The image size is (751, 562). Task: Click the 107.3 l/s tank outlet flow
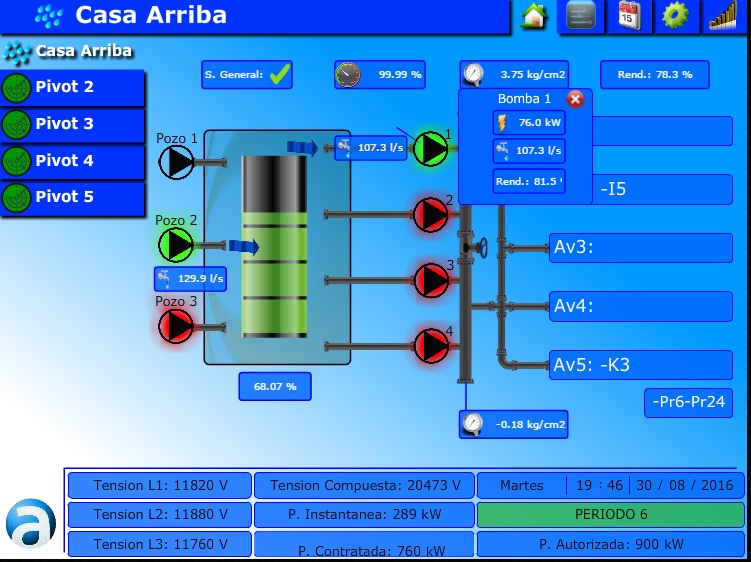coord(371,148)
